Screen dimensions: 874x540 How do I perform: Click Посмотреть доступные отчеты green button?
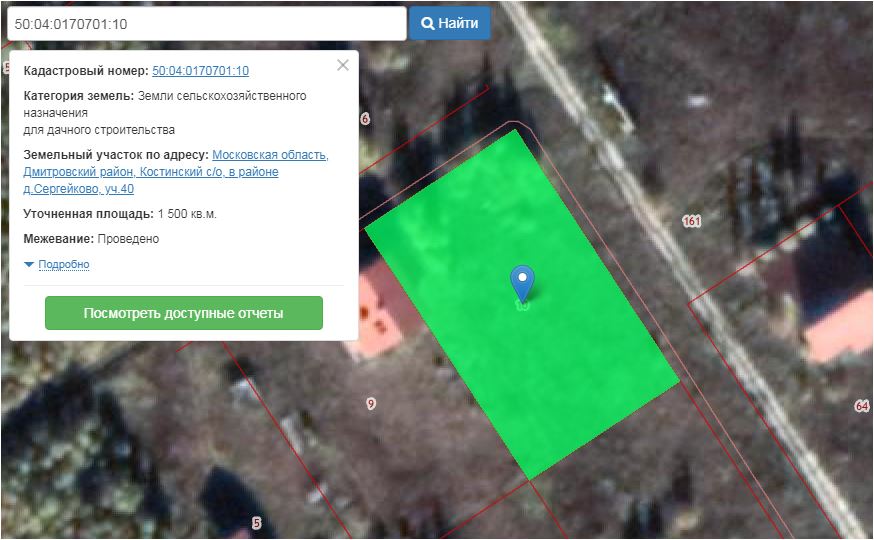184,313
